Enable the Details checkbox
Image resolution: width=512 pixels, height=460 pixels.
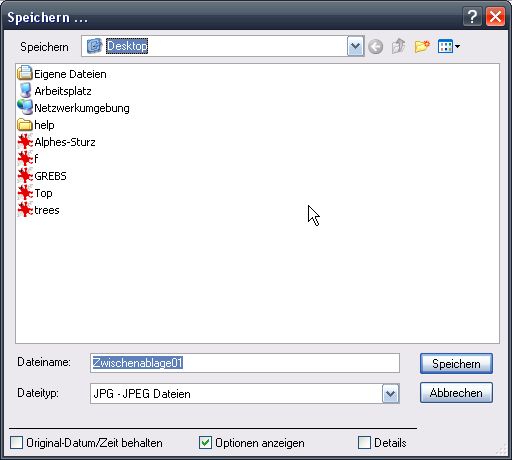[x=364, y=443]
